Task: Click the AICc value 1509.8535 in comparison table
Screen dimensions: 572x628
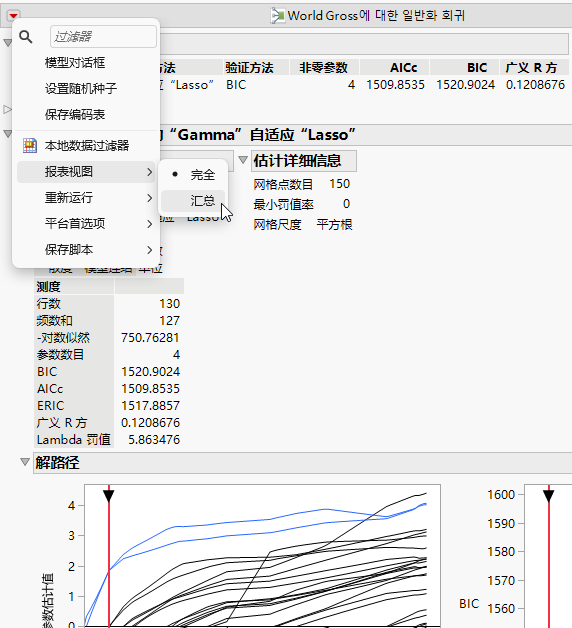Action: pos(395,85)
